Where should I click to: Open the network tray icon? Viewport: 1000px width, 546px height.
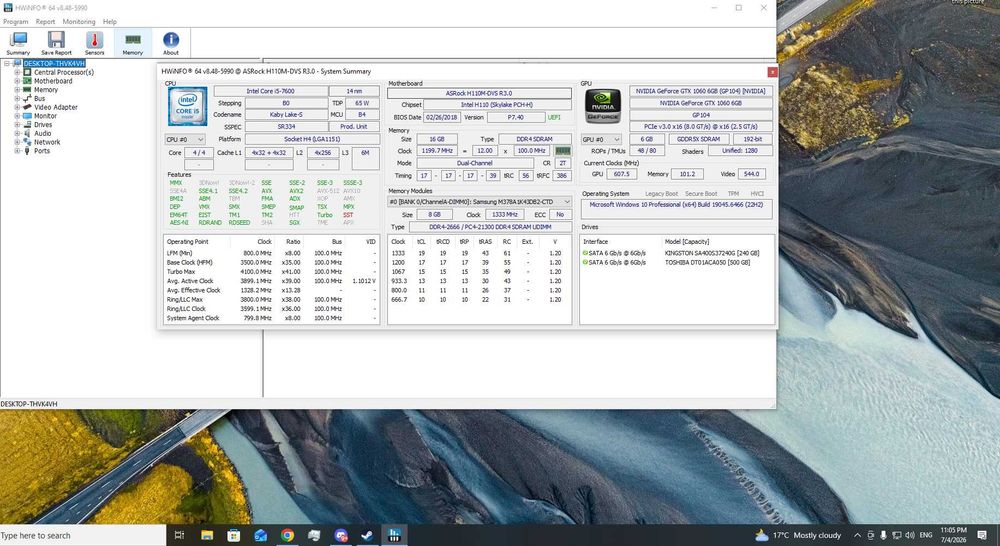(897, 535)
